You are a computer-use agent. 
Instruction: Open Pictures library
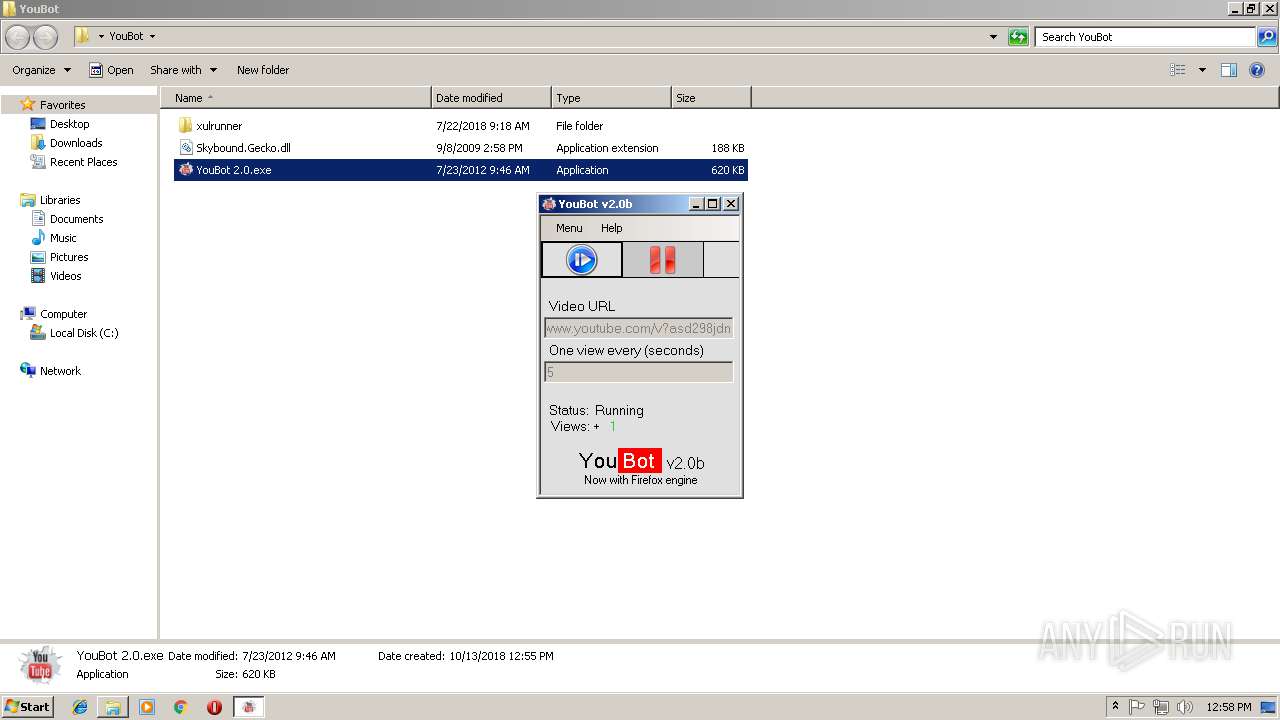click(69, 257)
